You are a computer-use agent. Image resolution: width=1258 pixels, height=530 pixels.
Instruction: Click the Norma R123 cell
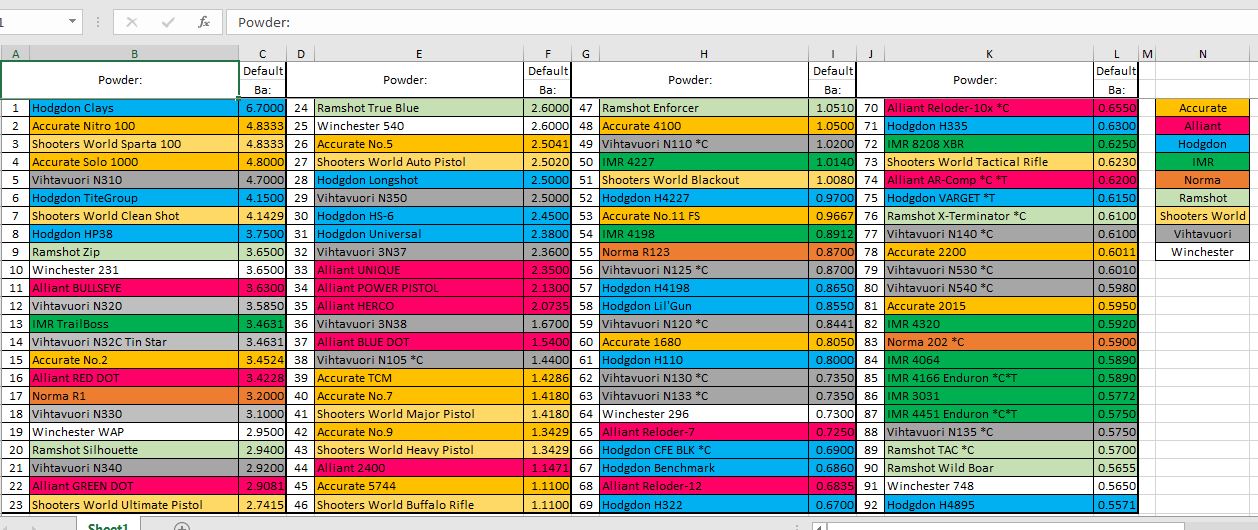tap(704, 252)
